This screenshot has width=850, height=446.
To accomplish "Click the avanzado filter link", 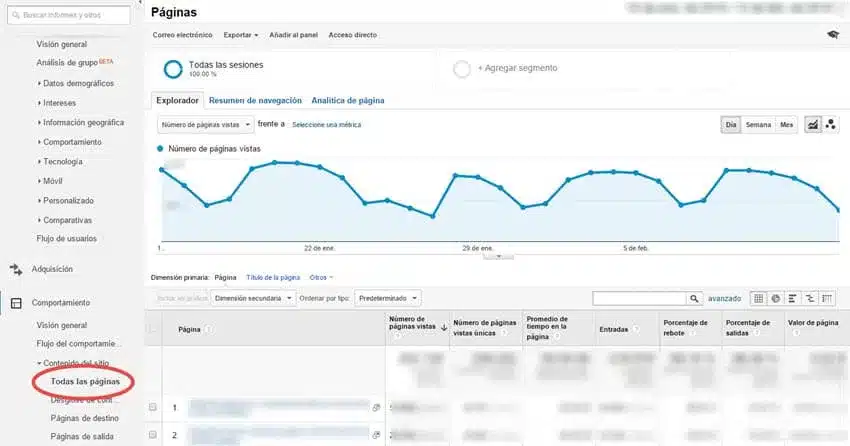I will pyautogui.click(x=724, y=299).
